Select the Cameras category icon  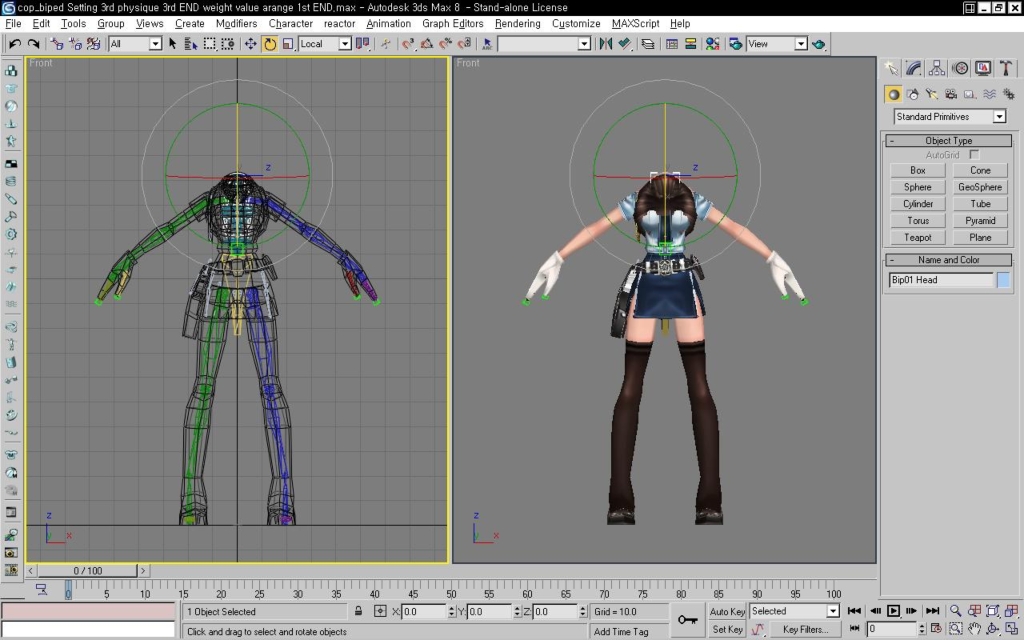pyautogui.click(x=951, y=94)
